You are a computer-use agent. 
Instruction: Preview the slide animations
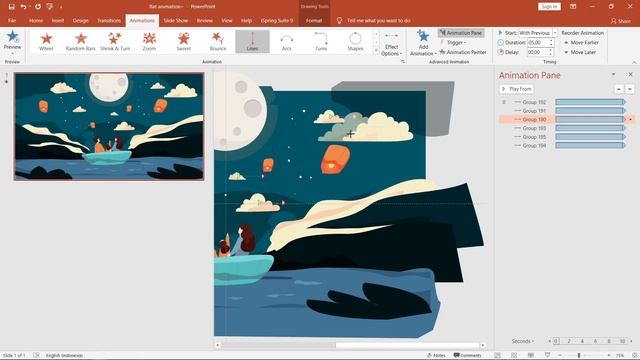[x=12, y=42]
